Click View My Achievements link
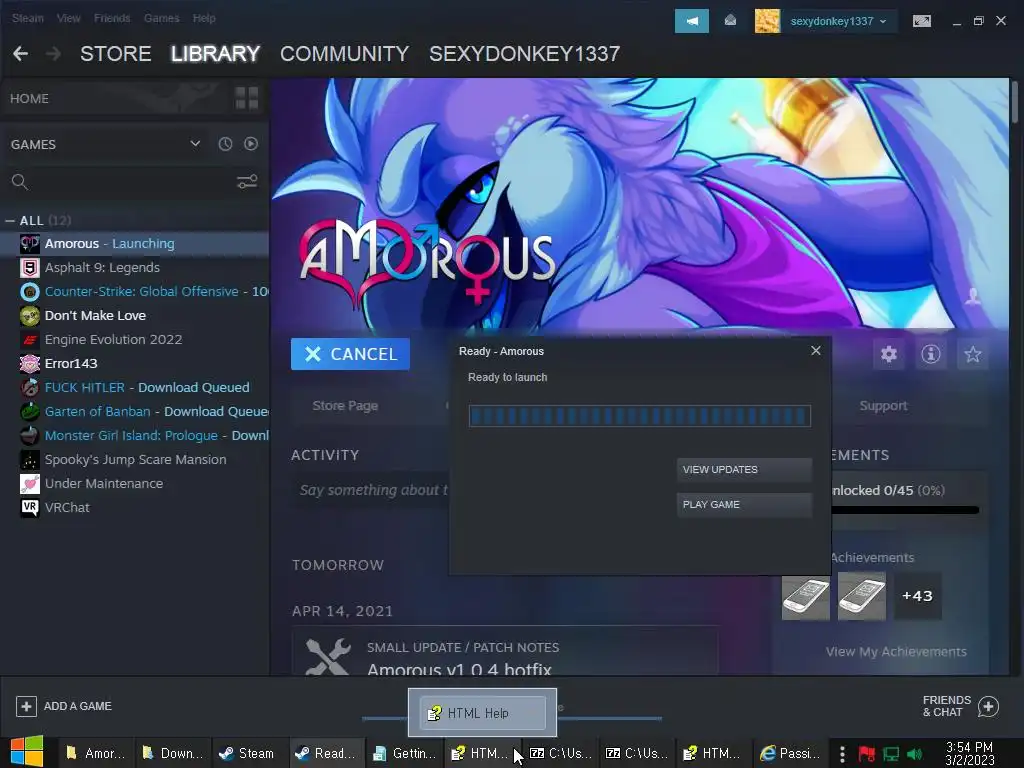 (896, 652)
